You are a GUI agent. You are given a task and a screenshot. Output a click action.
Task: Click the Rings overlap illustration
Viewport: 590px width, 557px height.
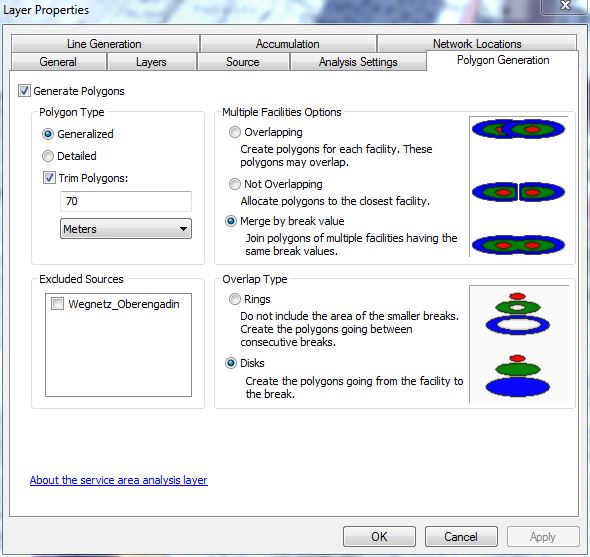click(x=518, y=314)
